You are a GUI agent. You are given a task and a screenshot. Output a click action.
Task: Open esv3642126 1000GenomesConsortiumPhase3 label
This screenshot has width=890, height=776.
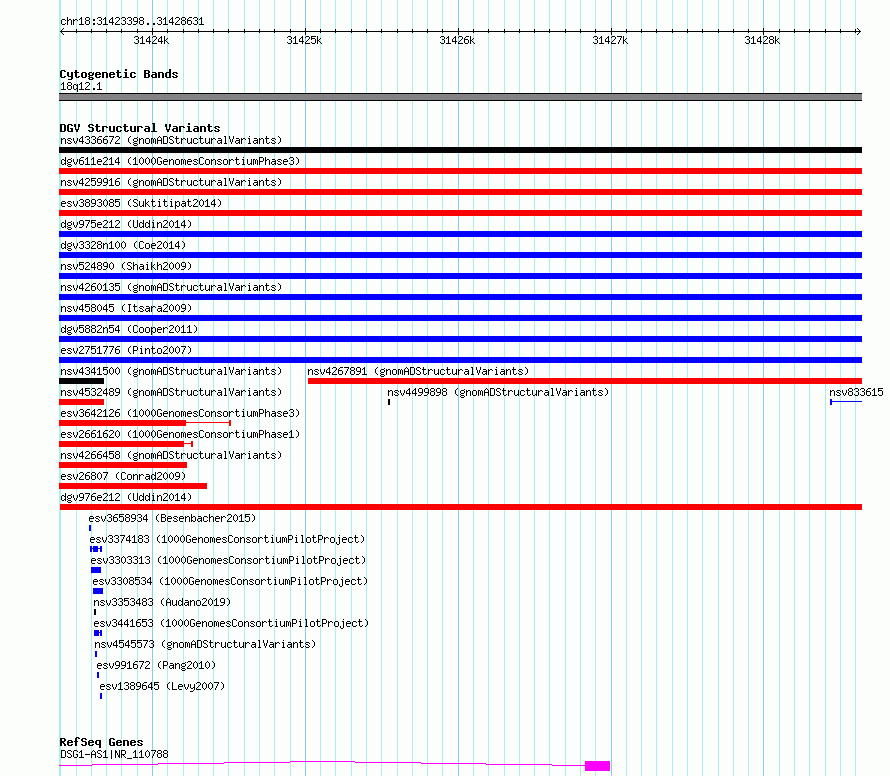pos(180,413)
